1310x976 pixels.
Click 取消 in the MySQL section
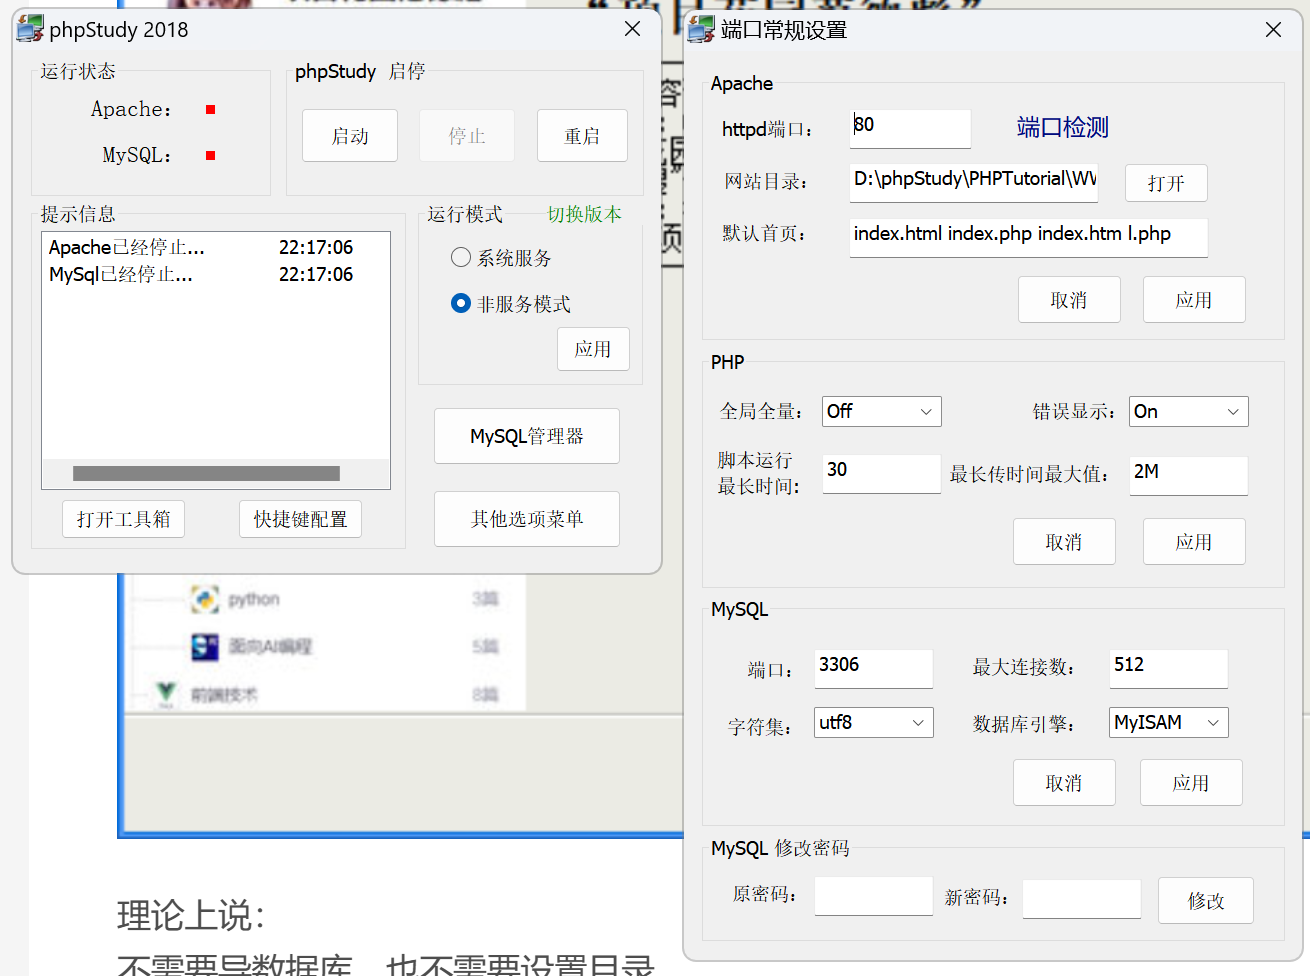[1064, 783]
